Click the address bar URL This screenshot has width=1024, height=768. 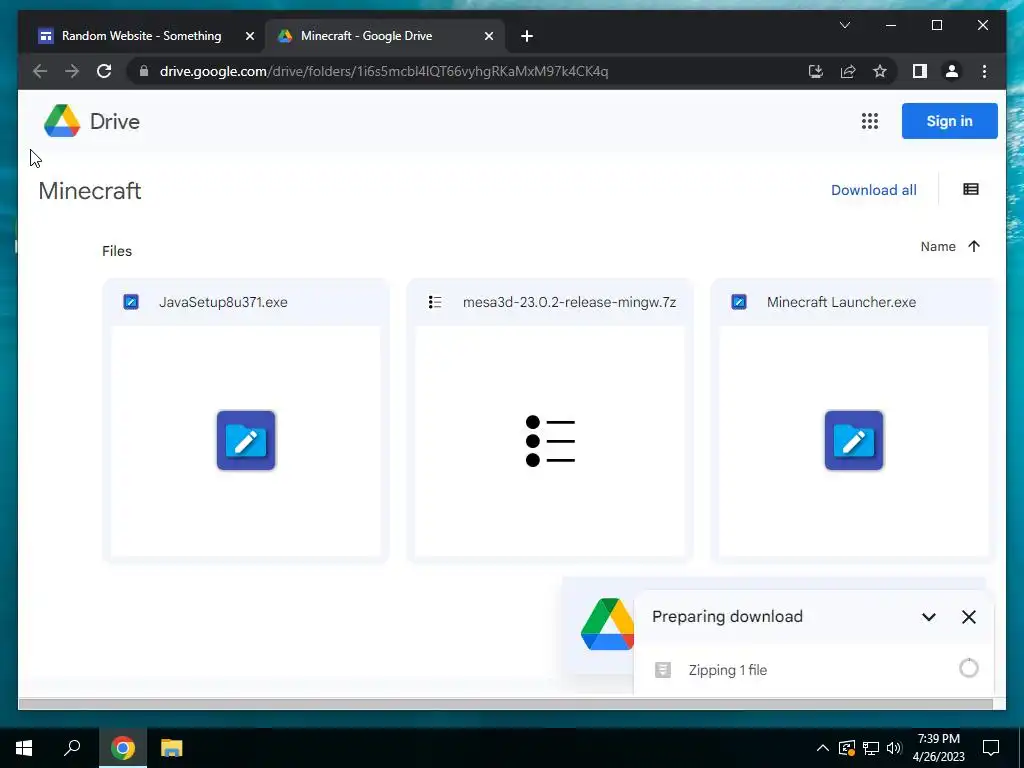click(384, 71)
